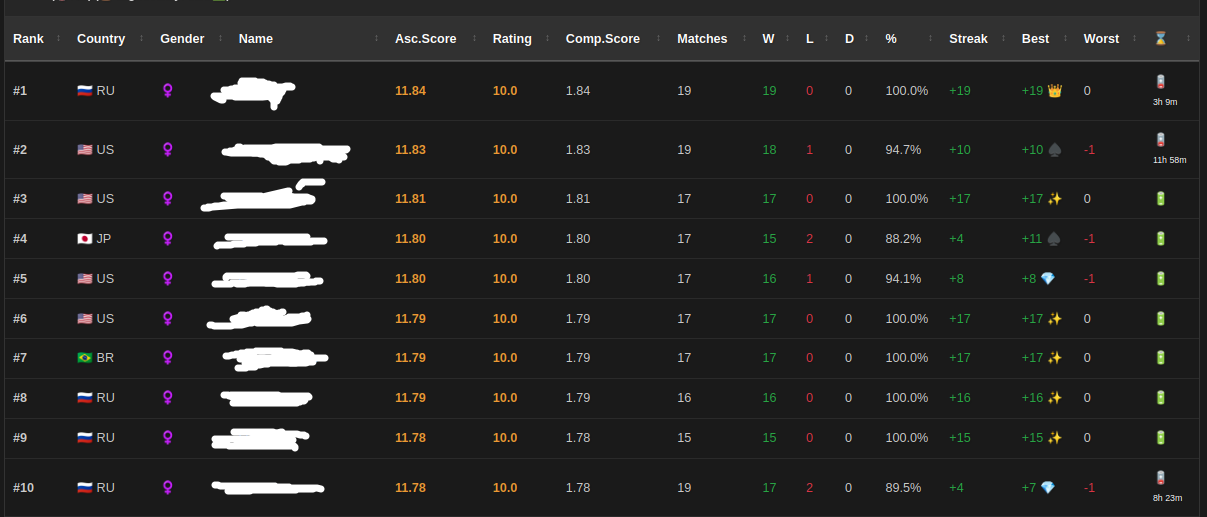Sort by the Streak column header
1207x517 pixels.
coord(968,39)
